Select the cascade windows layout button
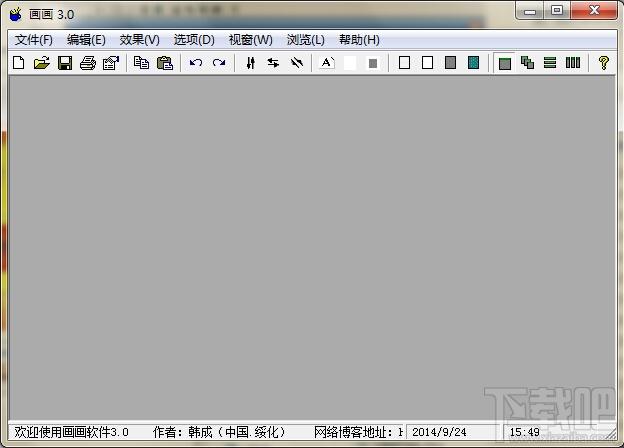 pos(528,63)
